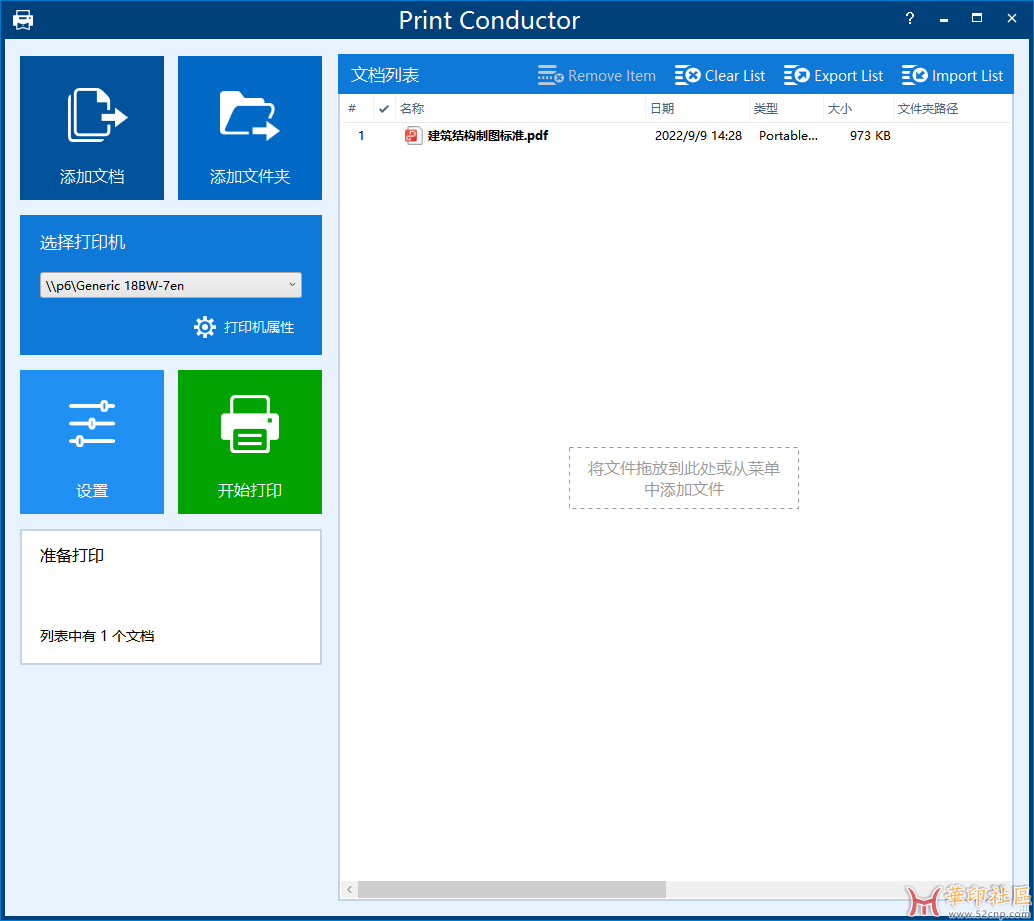Open 打印机属性 printer properties link
The width and height of the screenshot is (1034, 921).
point(259,327)
